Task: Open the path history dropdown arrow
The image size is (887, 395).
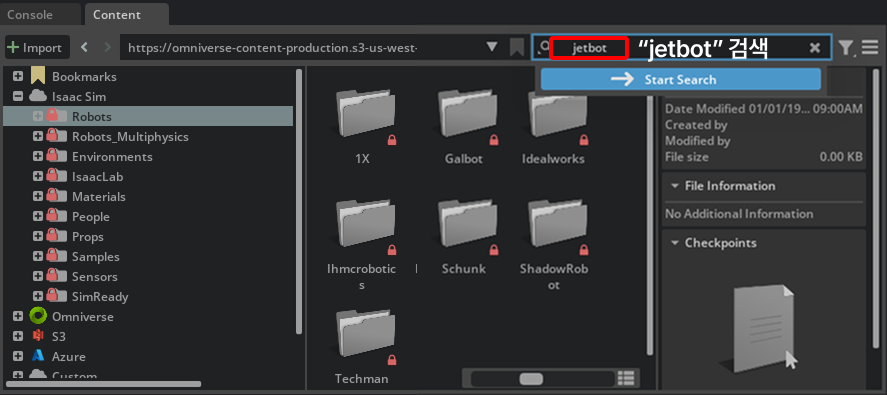Action: 492,47
